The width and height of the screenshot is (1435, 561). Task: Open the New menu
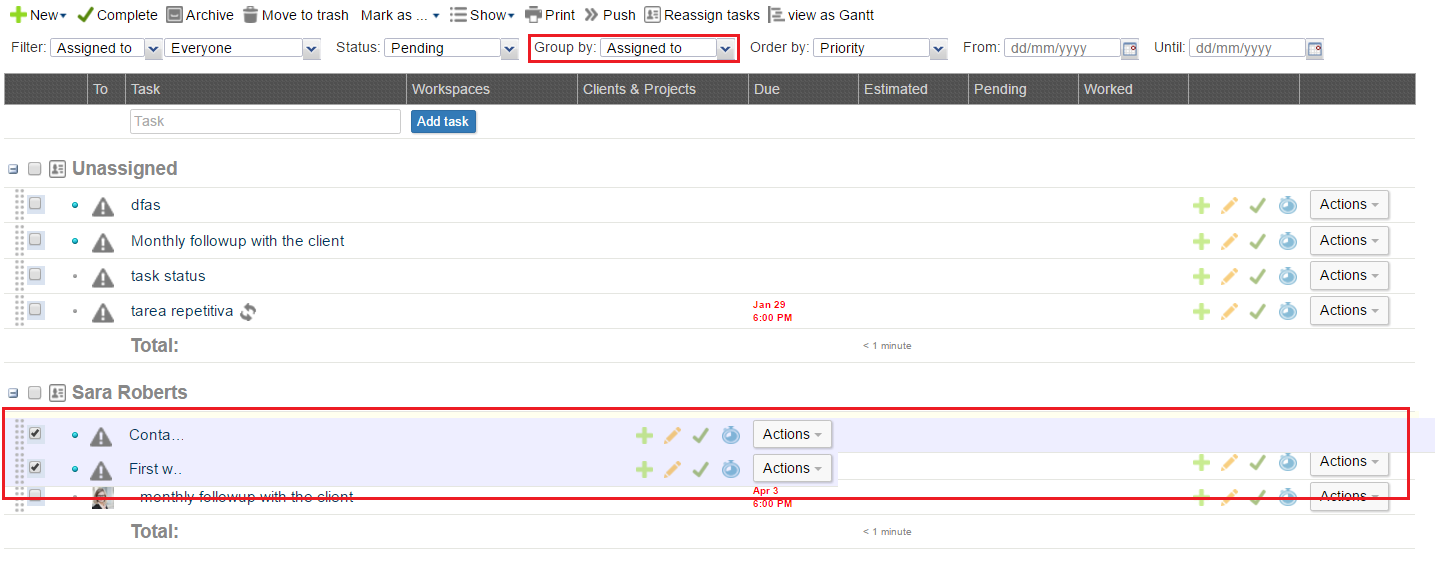click(x=38, y=15)
